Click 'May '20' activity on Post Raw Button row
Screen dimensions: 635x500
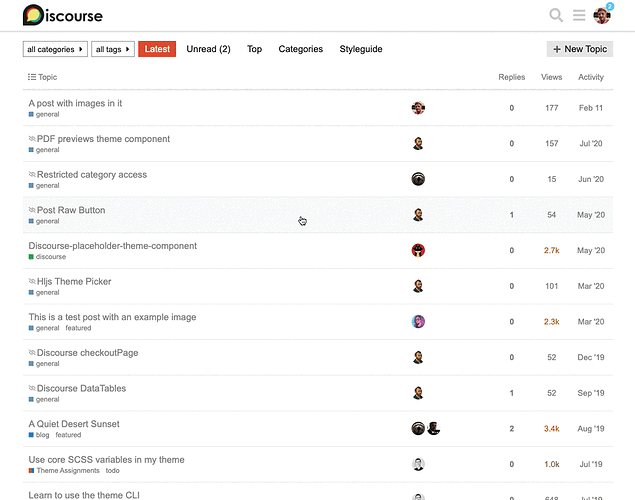(x=591, y=215)
